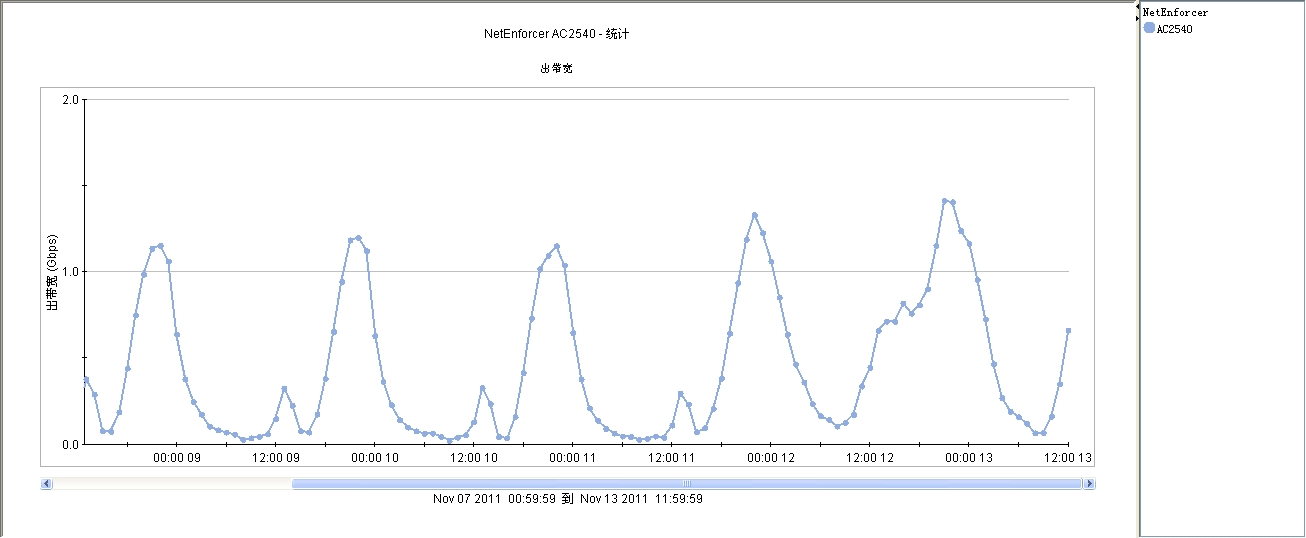Click the 12:00 10 x-axis label
The width and height of the screenshot is (1306, 538).
click(474, 458)
